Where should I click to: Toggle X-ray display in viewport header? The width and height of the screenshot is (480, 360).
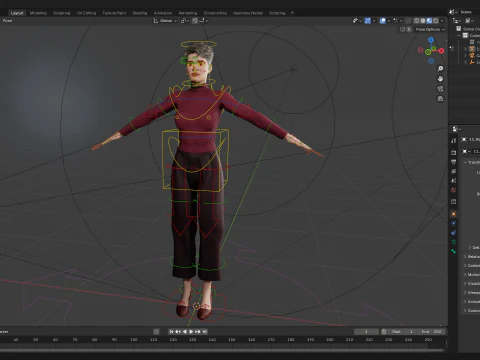pos(408,21)
